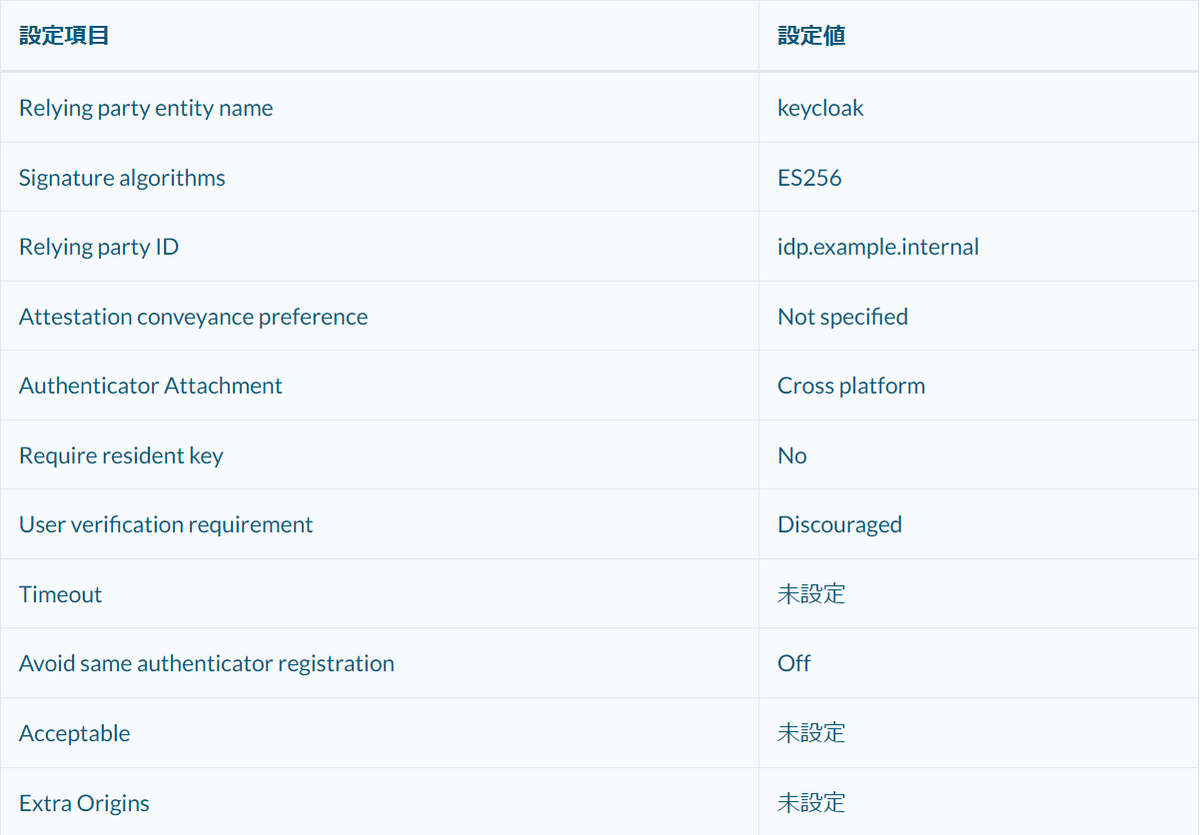Select Avoid same authenticator registration label

206,663
